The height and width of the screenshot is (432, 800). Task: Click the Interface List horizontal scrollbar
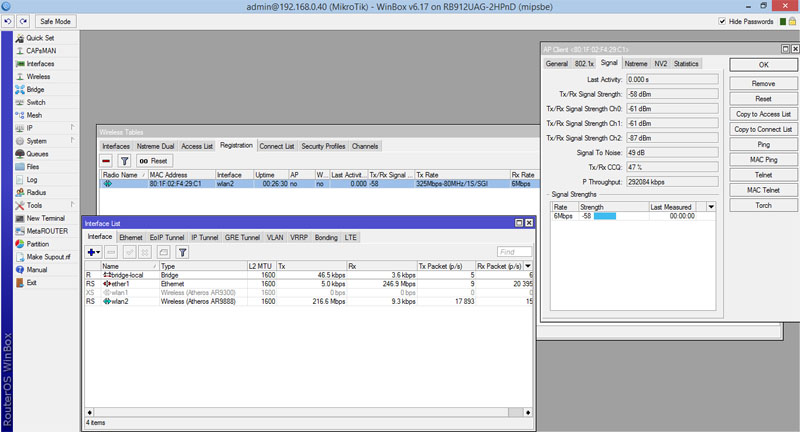(x=308, y=412)
